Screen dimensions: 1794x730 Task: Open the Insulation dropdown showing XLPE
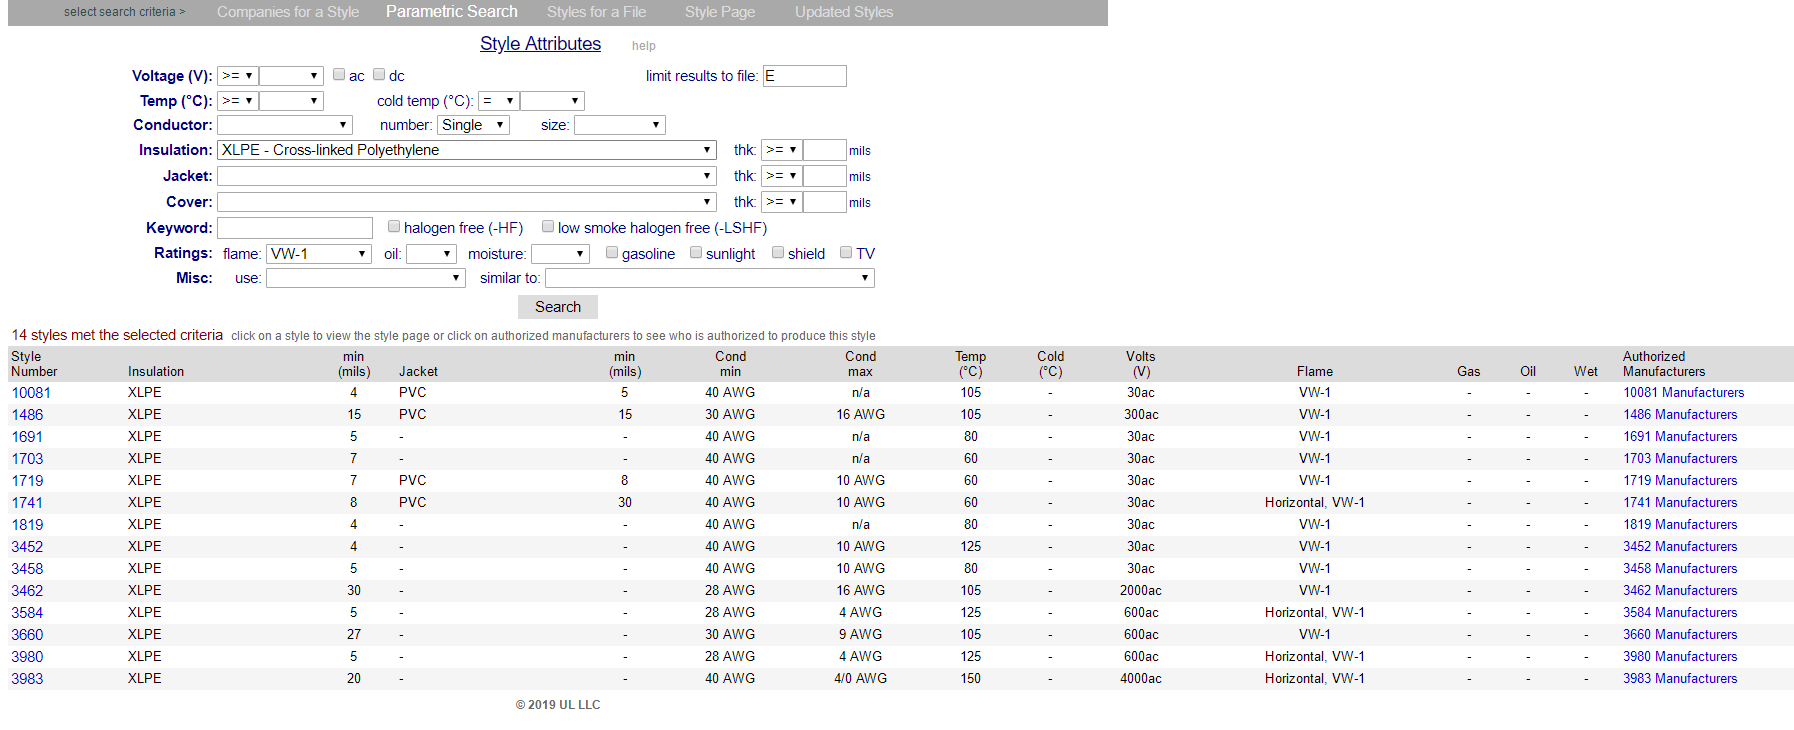tap(466, 150)
